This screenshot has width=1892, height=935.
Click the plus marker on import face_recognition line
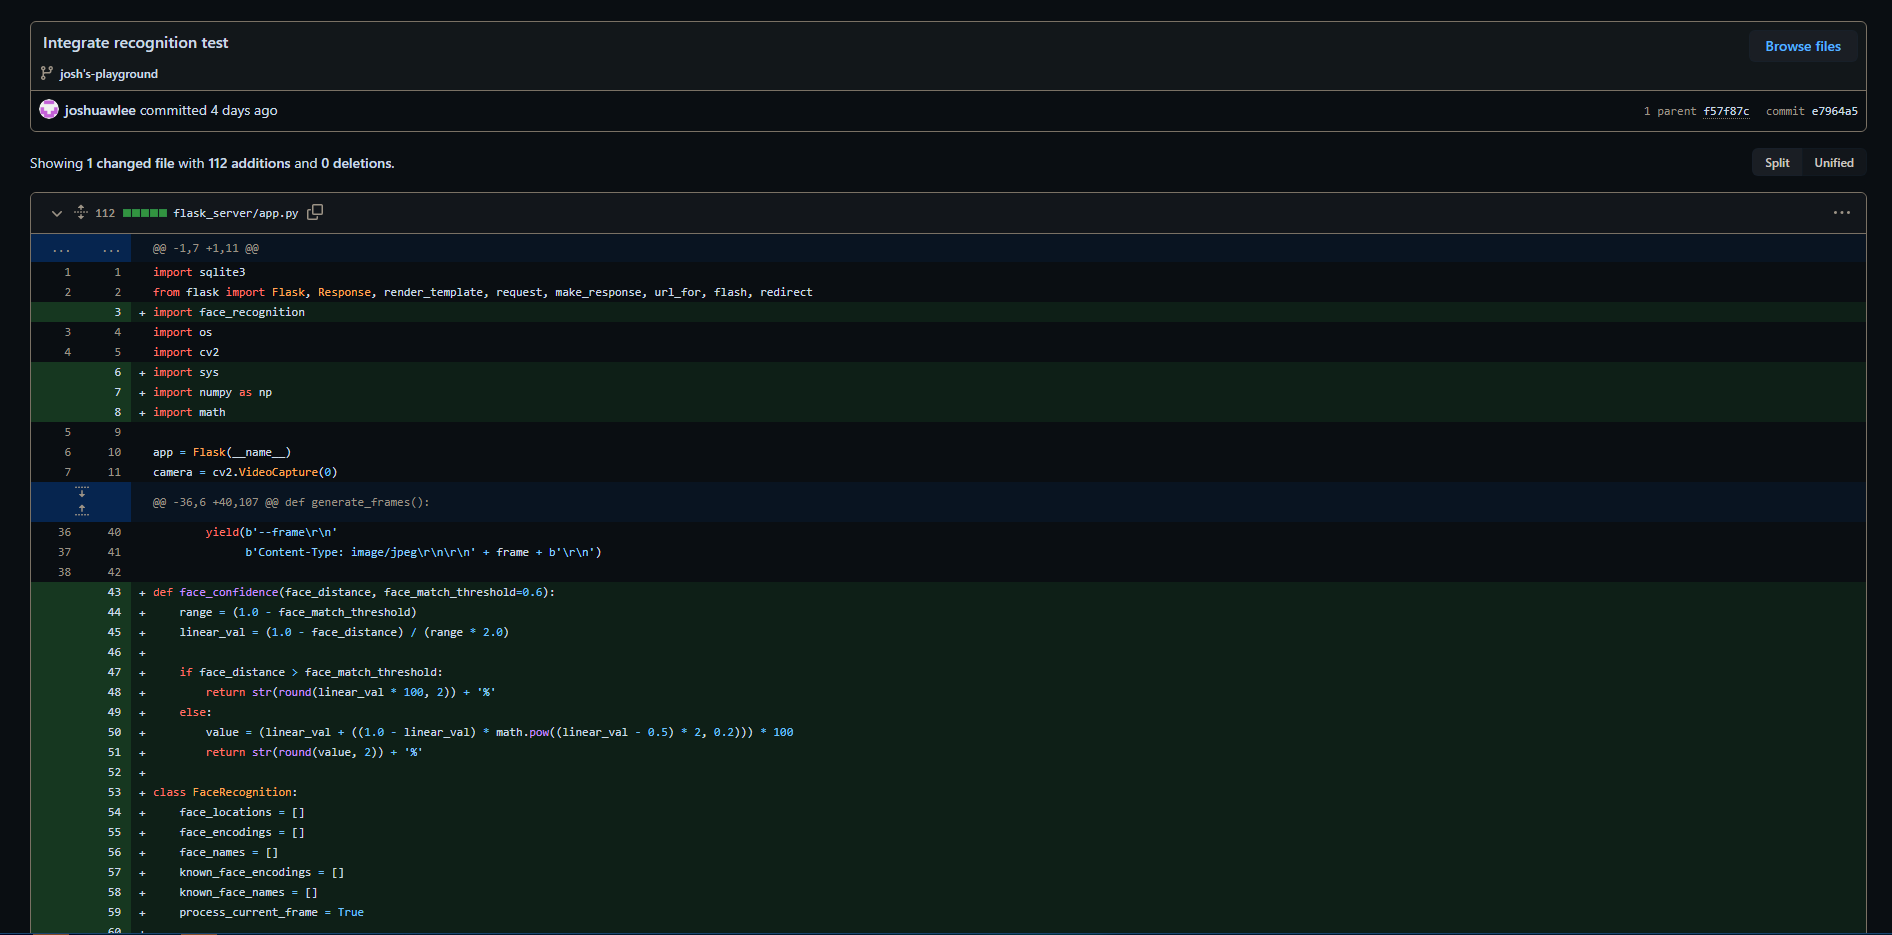click(142, 313)
